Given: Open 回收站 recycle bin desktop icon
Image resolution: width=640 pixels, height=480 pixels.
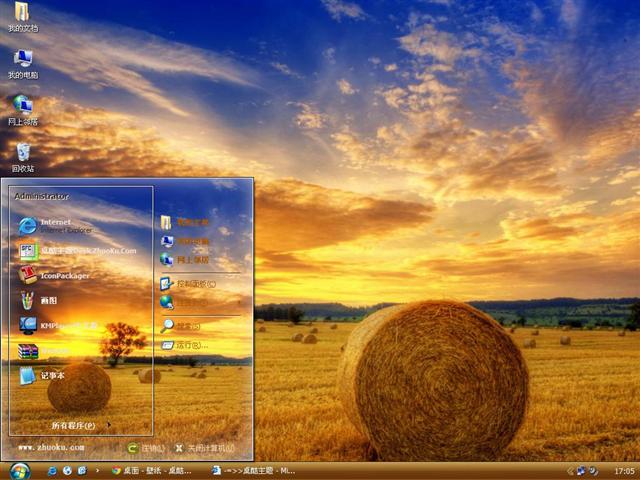Looking at the screenshot, I should click(23, 158).
